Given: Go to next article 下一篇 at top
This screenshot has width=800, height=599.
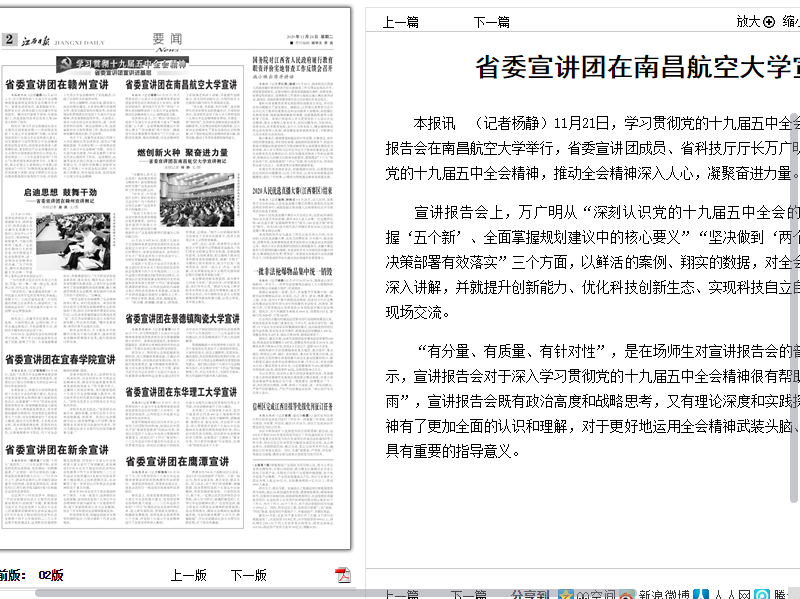Looking at the screenshot, I should pos(491,21).
